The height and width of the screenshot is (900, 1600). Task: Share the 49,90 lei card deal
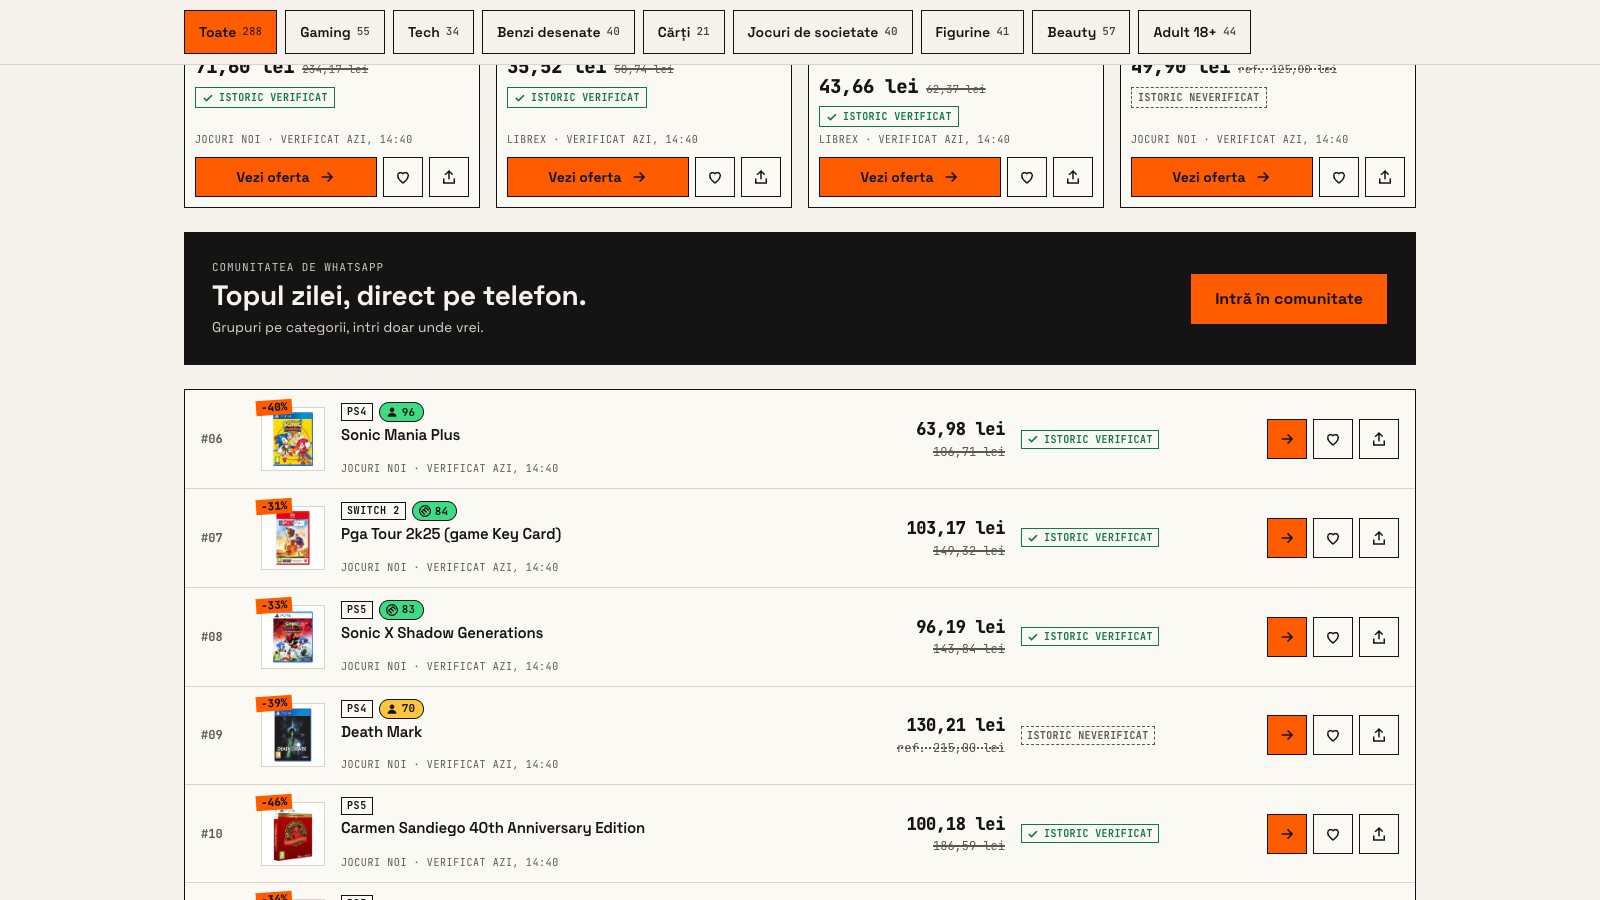[1385, 177]
